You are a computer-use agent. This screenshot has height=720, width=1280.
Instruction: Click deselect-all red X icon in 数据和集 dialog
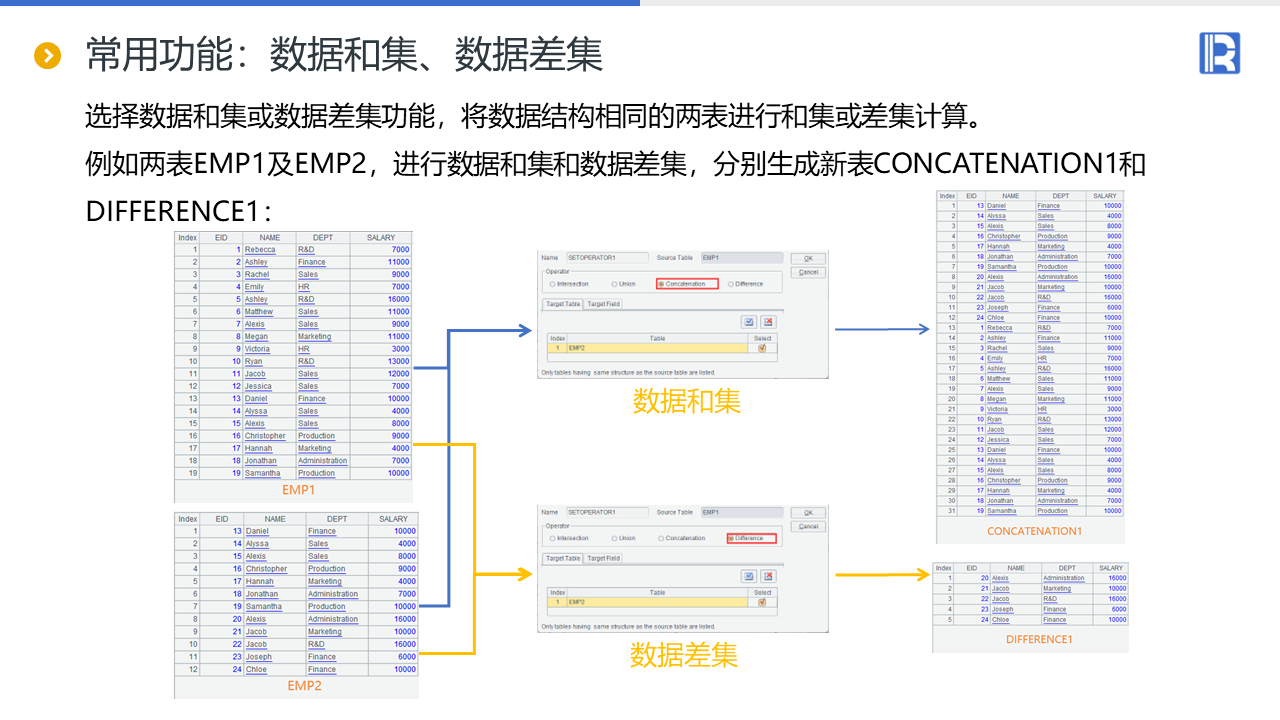[x=768, y=322]
